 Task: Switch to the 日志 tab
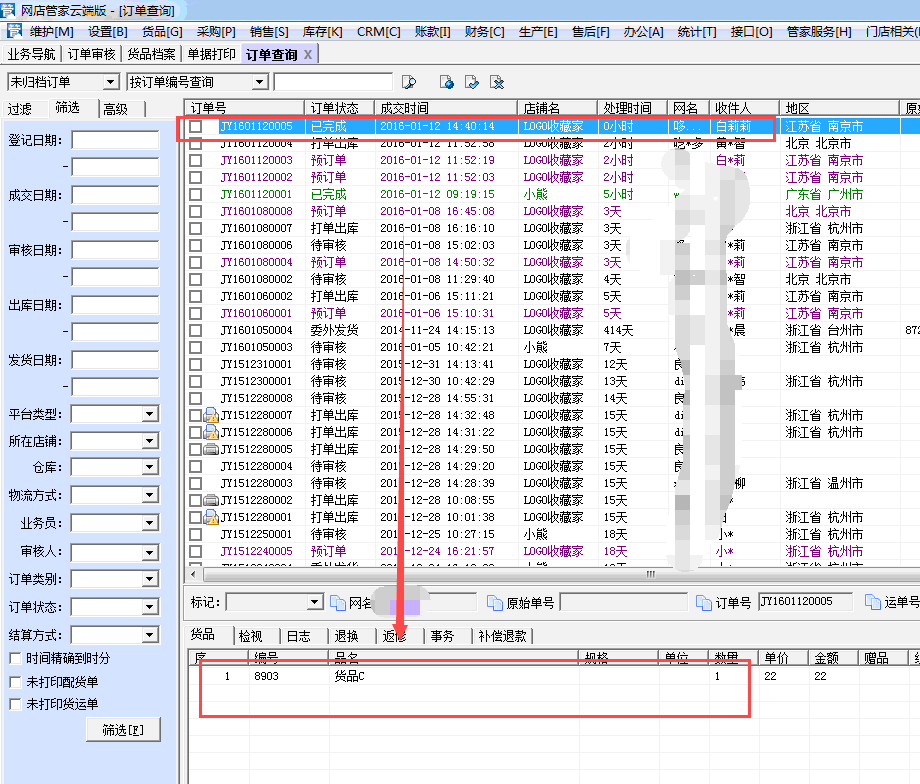(298, 636)
